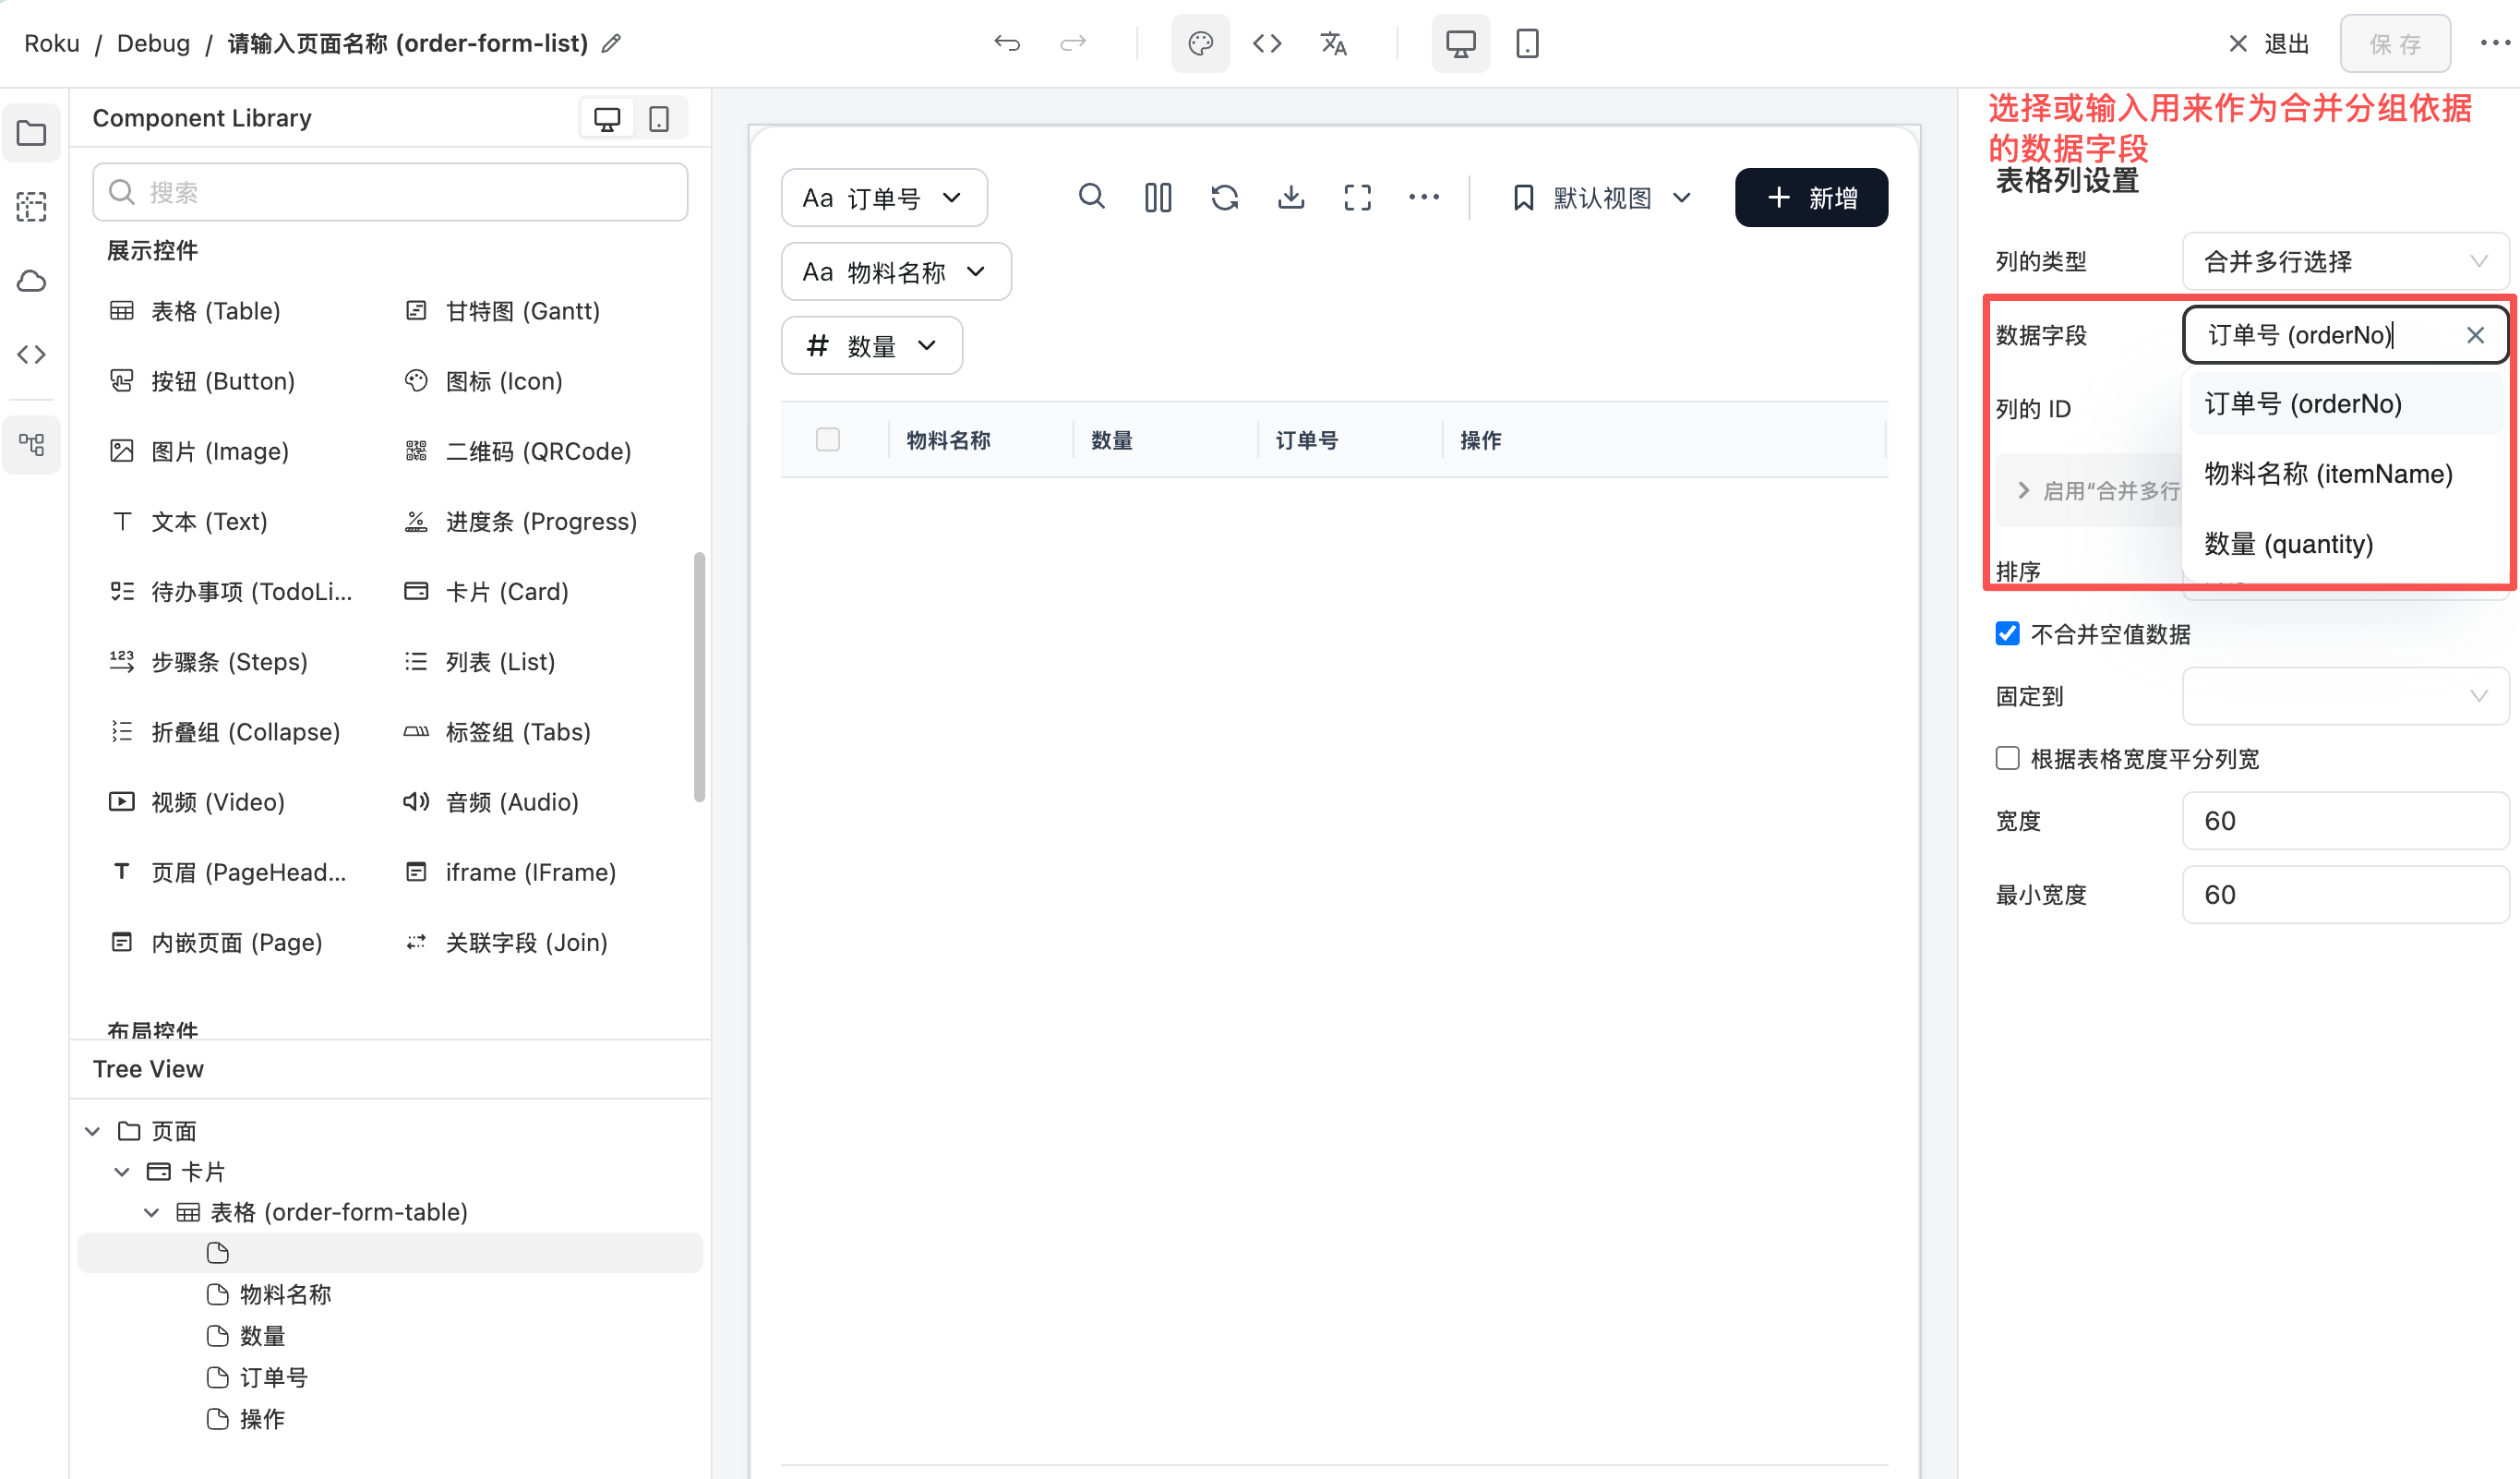Click the redo arrow in top toolbar

point(1073,43)
